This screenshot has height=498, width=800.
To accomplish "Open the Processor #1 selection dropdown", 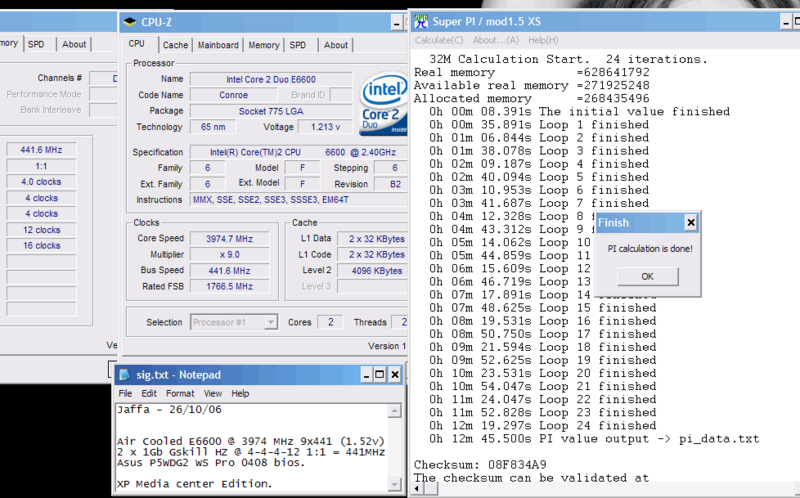I will click(270, 322).
